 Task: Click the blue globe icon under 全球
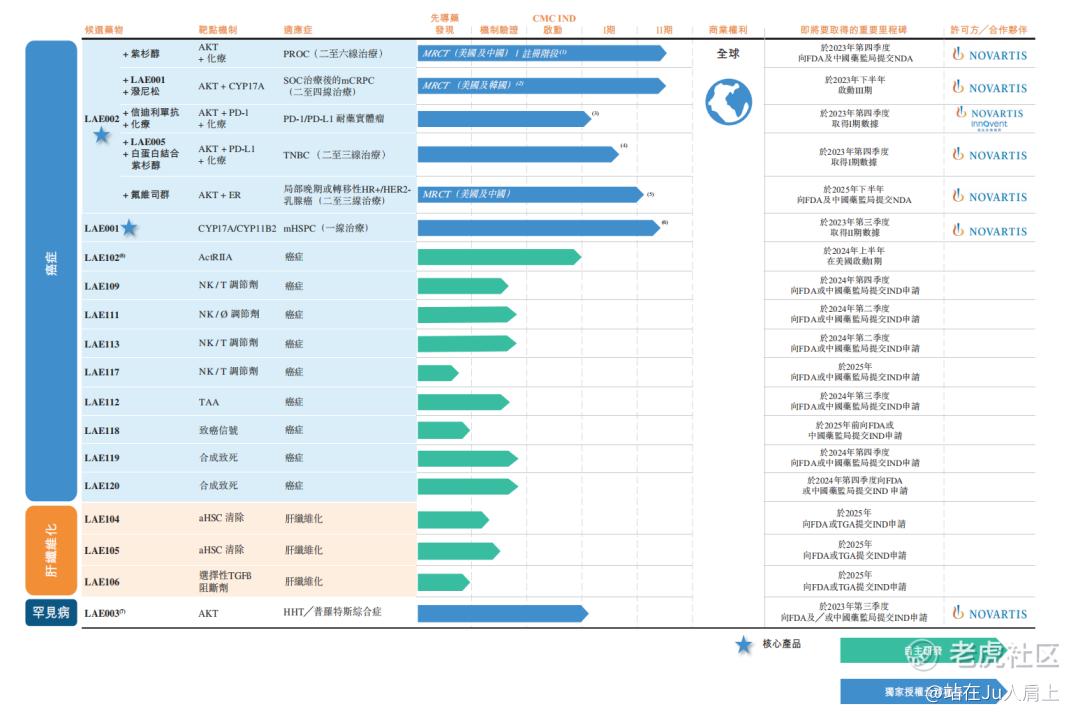[728, 102]
